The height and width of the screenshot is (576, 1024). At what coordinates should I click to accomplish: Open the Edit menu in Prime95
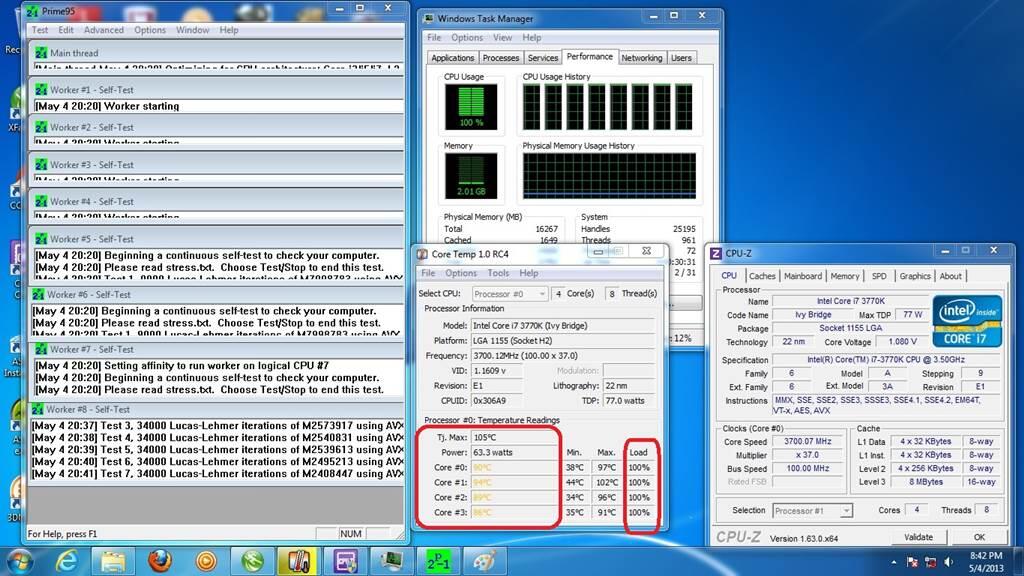[66, 30]
